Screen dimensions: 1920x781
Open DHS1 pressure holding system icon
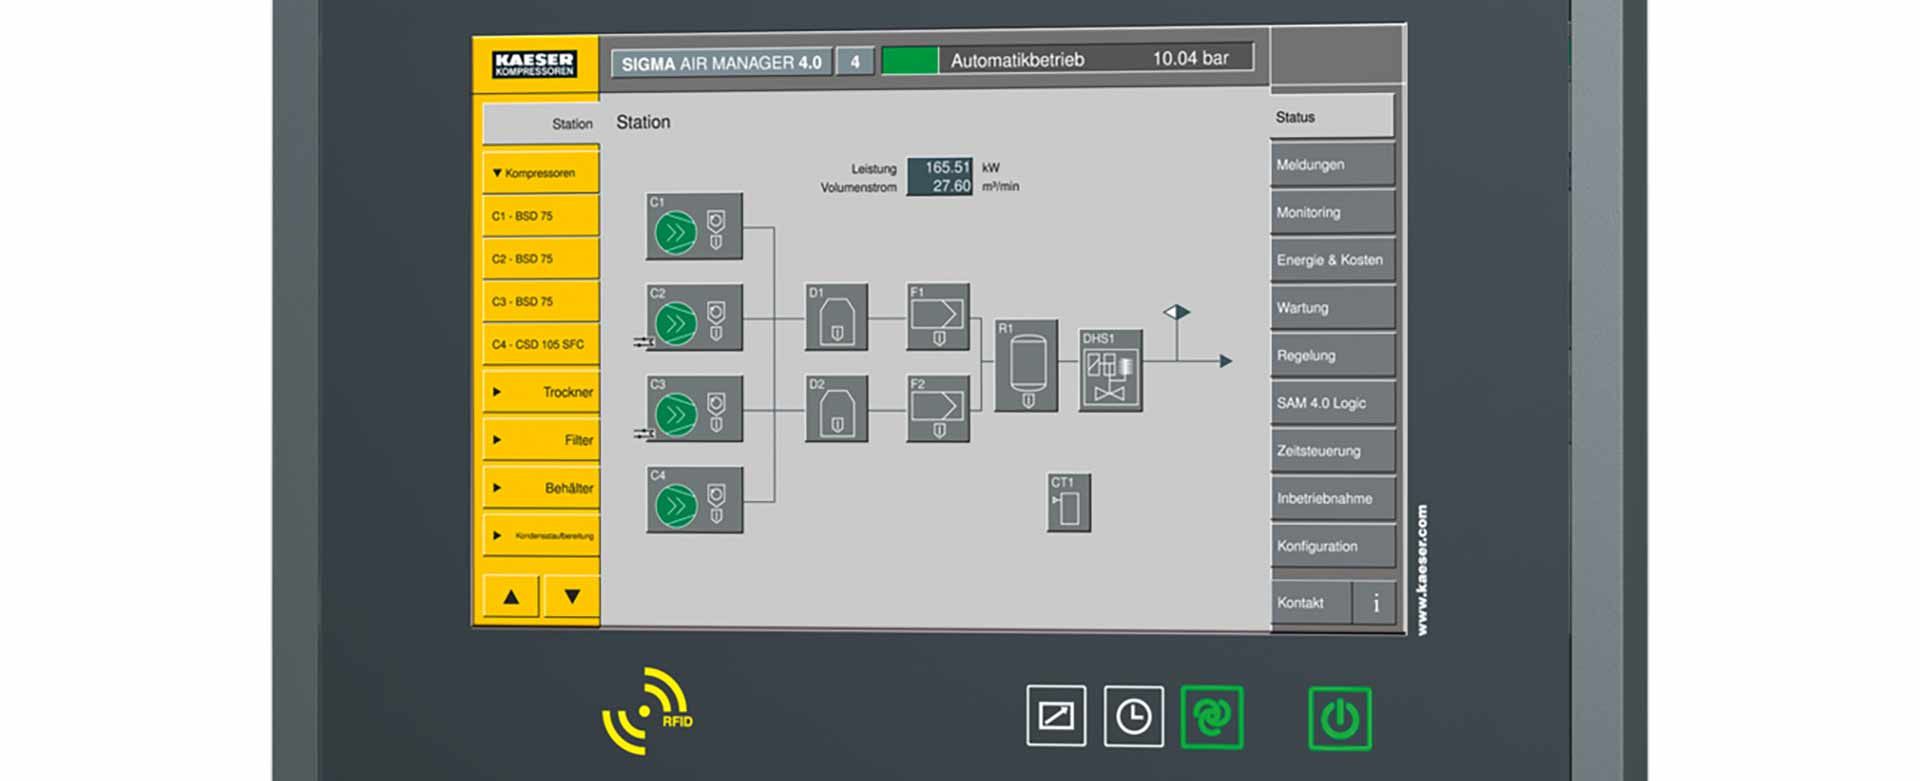point(1110,370)
